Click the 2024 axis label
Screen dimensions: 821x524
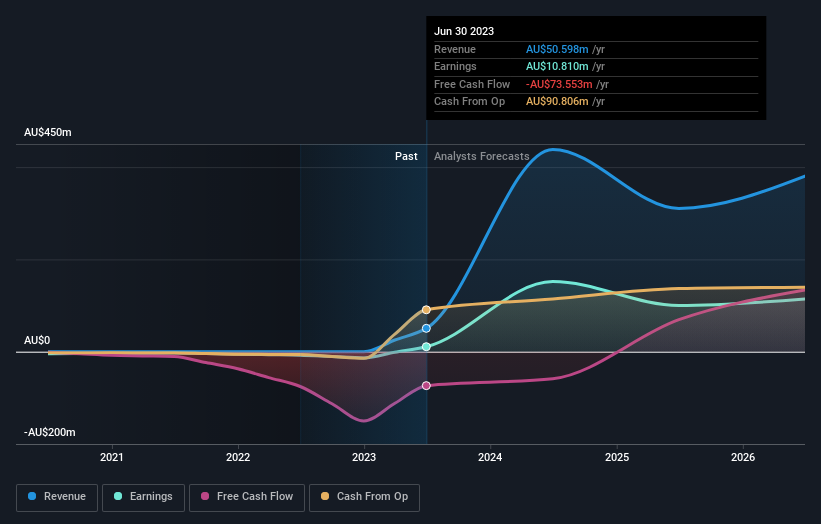coord(490,457)
